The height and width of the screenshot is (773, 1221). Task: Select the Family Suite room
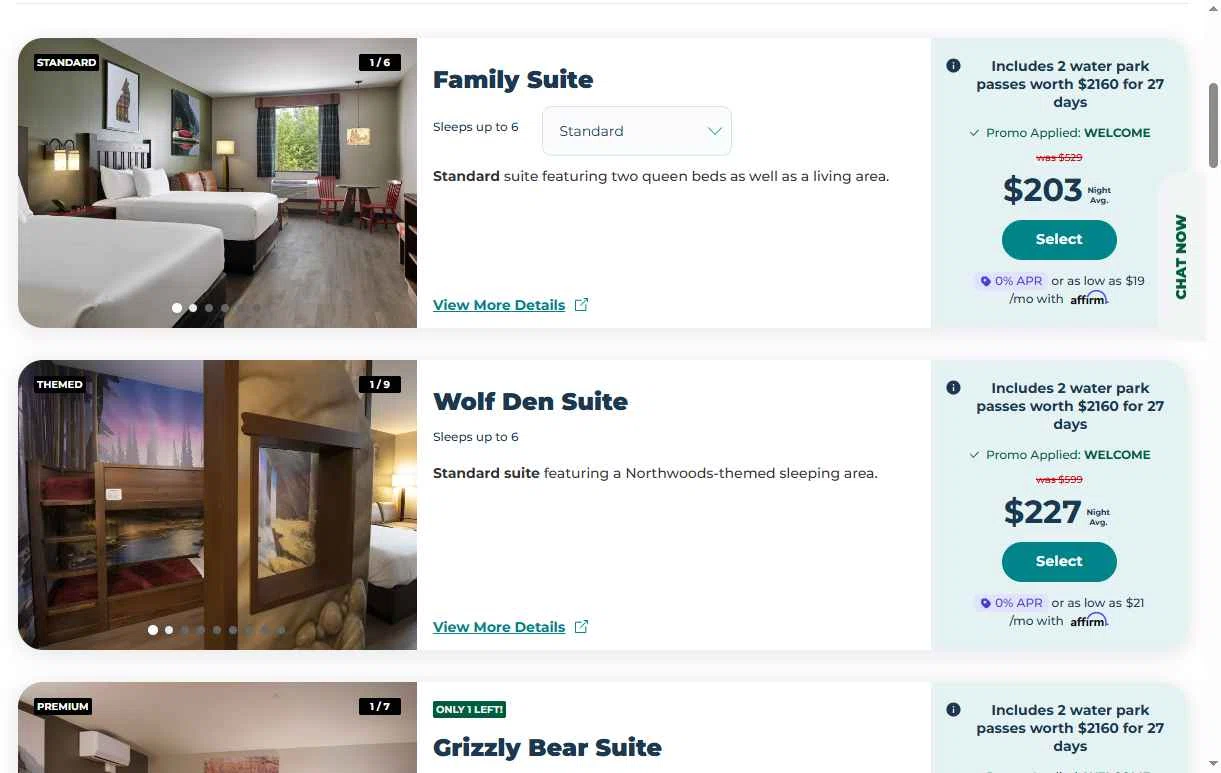(x=1059, y=240)
